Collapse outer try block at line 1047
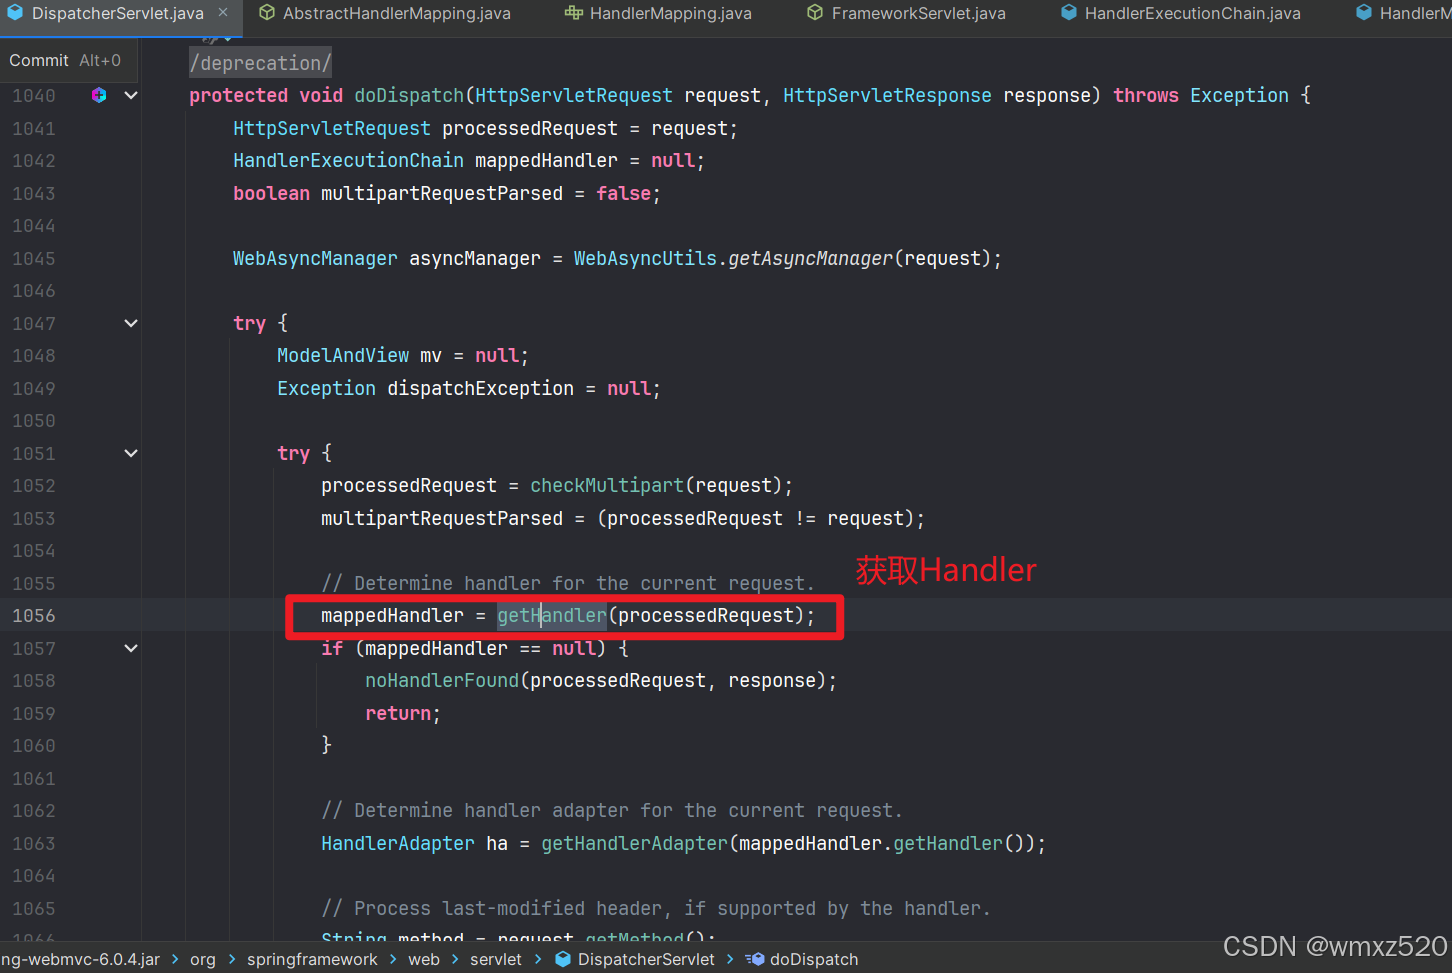The width and height of the screenshot is (1452, 973). 131,323
